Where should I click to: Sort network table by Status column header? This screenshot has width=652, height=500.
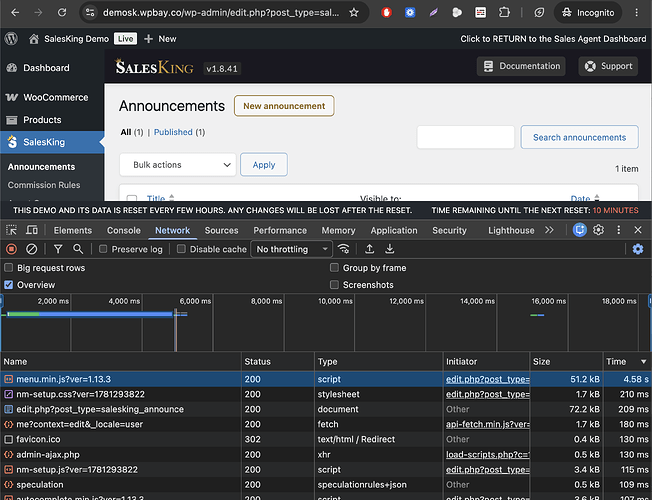pyautogui.click(x=278, y=361)
